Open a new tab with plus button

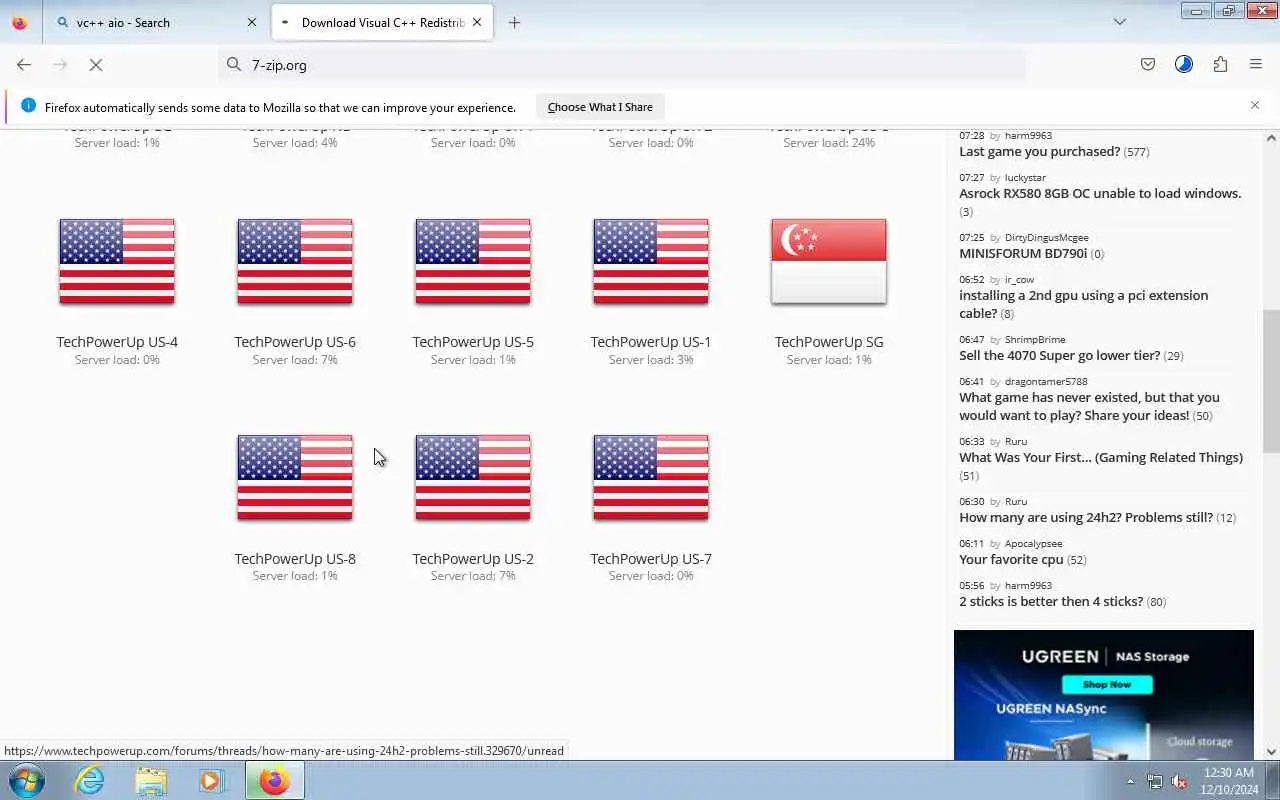[514, 22]
